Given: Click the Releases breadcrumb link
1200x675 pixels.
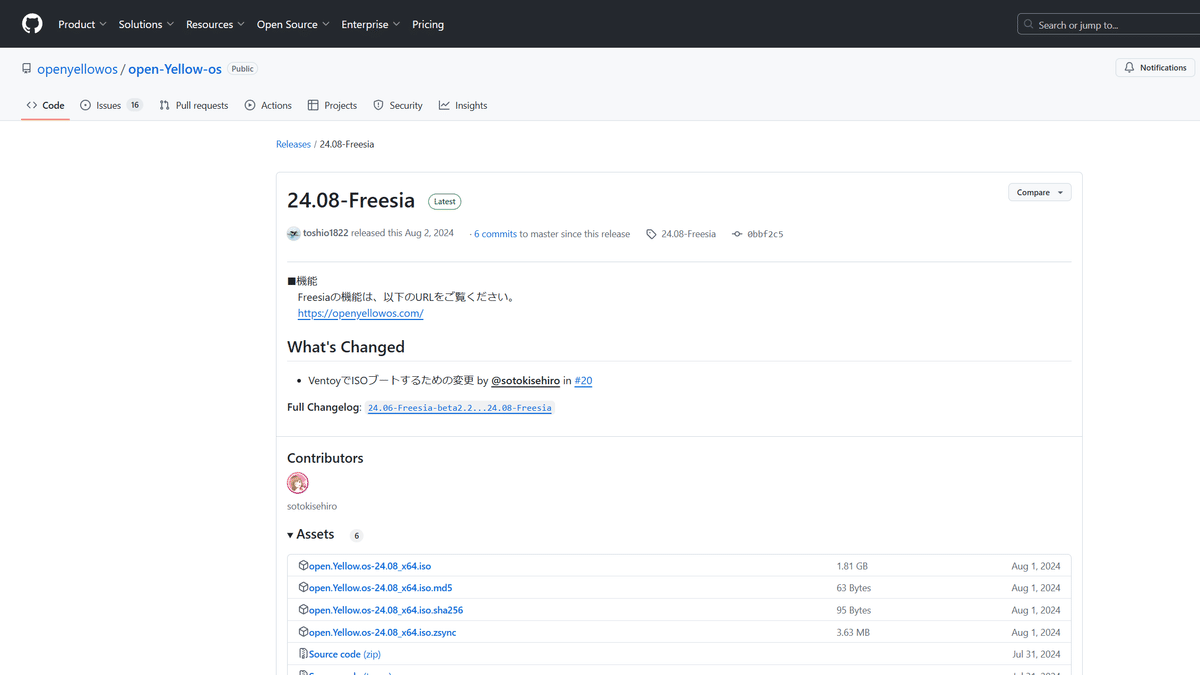Looking at the screenshot, I should pos(293,144).
